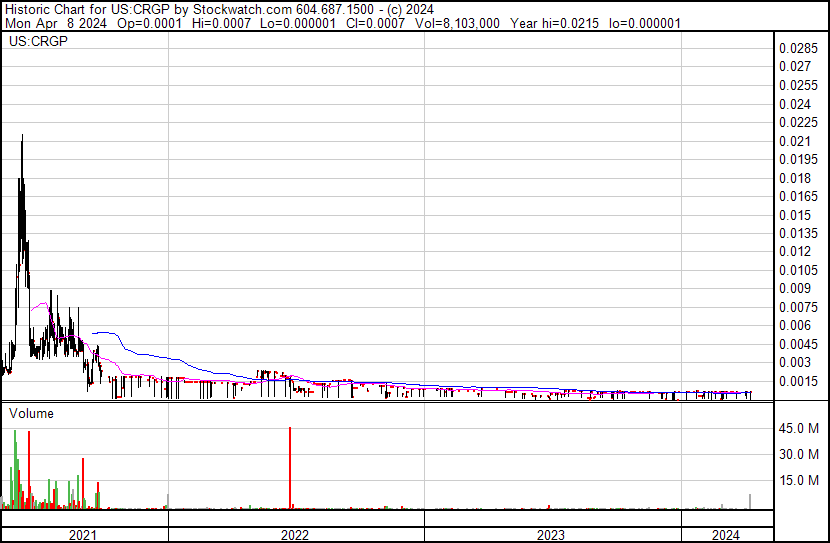Select the 2024 year label on timeline

coord(727,535)
